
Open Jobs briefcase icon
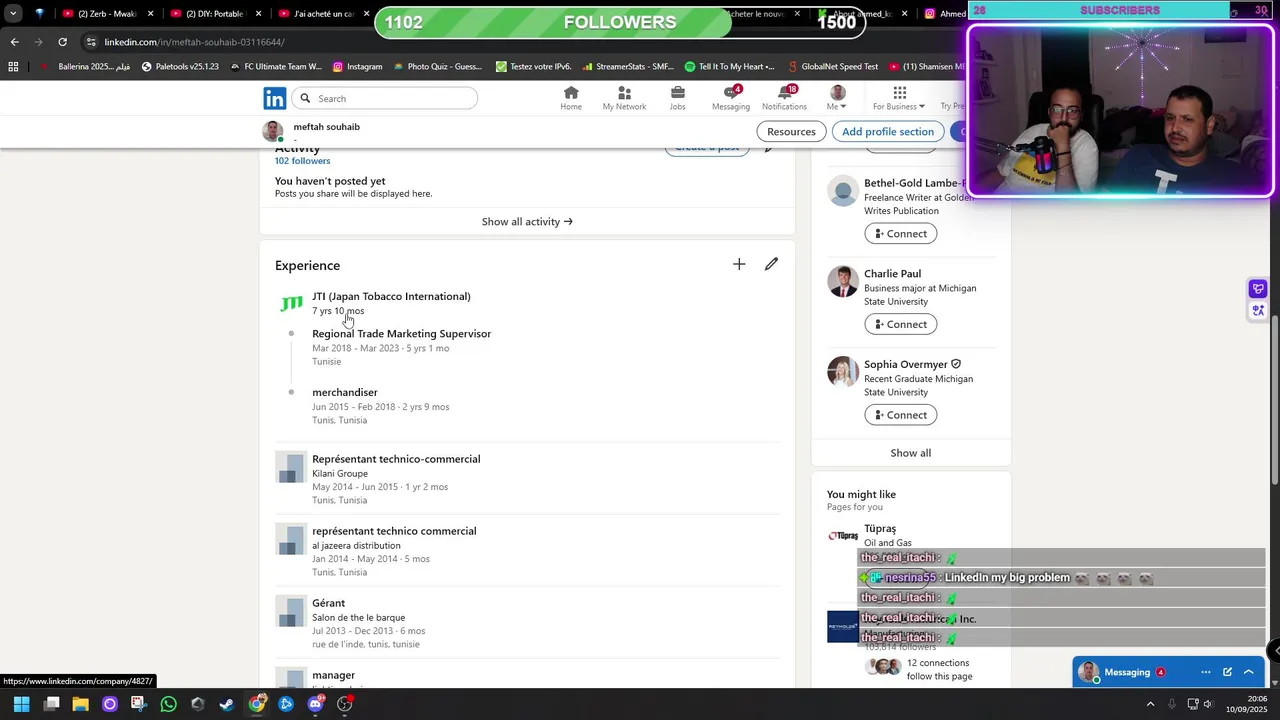point(677,98)
